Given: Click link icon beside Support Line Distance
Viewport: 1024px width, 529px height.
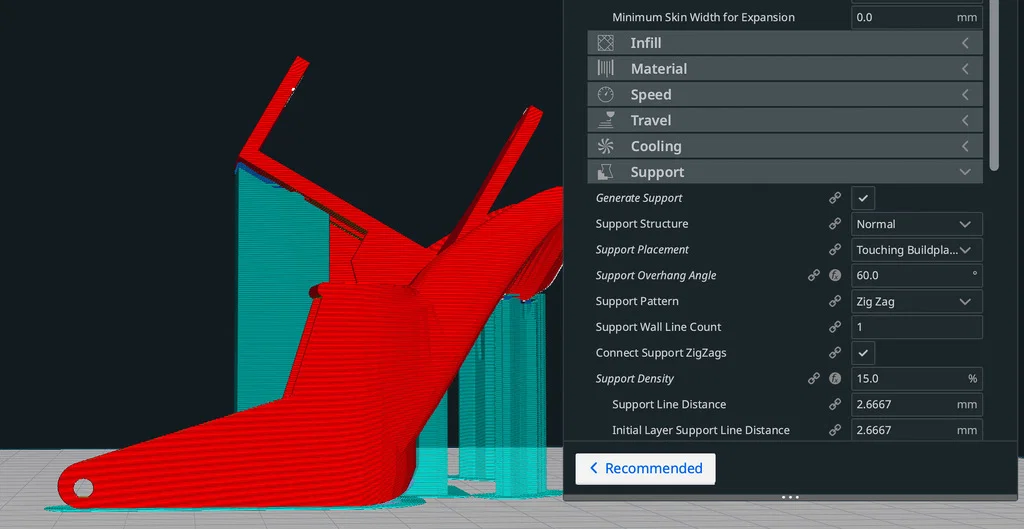Looking at the screenshot, I should [835, 404].
